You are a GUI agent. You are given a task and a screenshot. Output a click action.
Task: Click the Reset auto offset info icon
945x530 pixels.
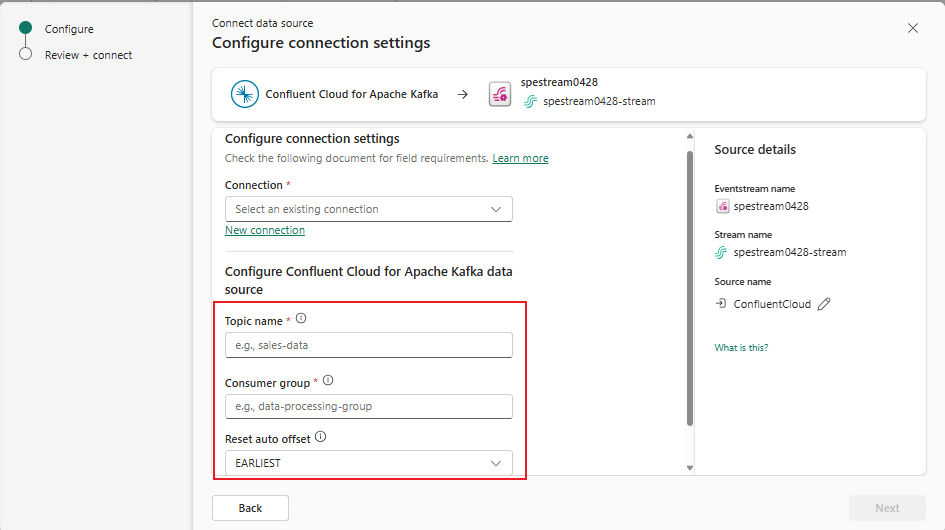point(320,438)
